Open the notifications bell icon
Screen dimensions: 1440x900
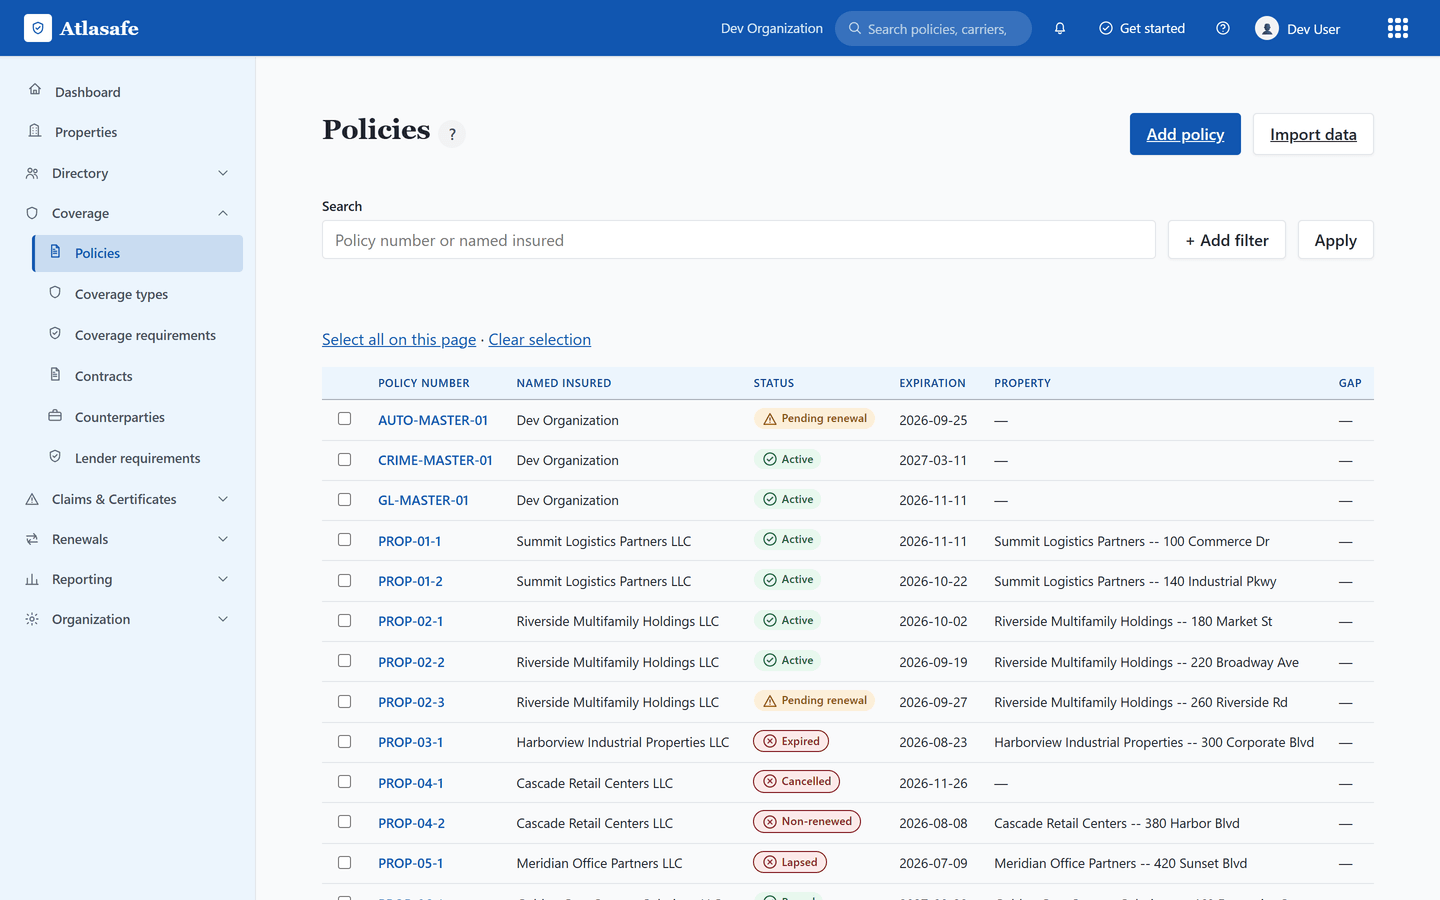point(1060,28)
